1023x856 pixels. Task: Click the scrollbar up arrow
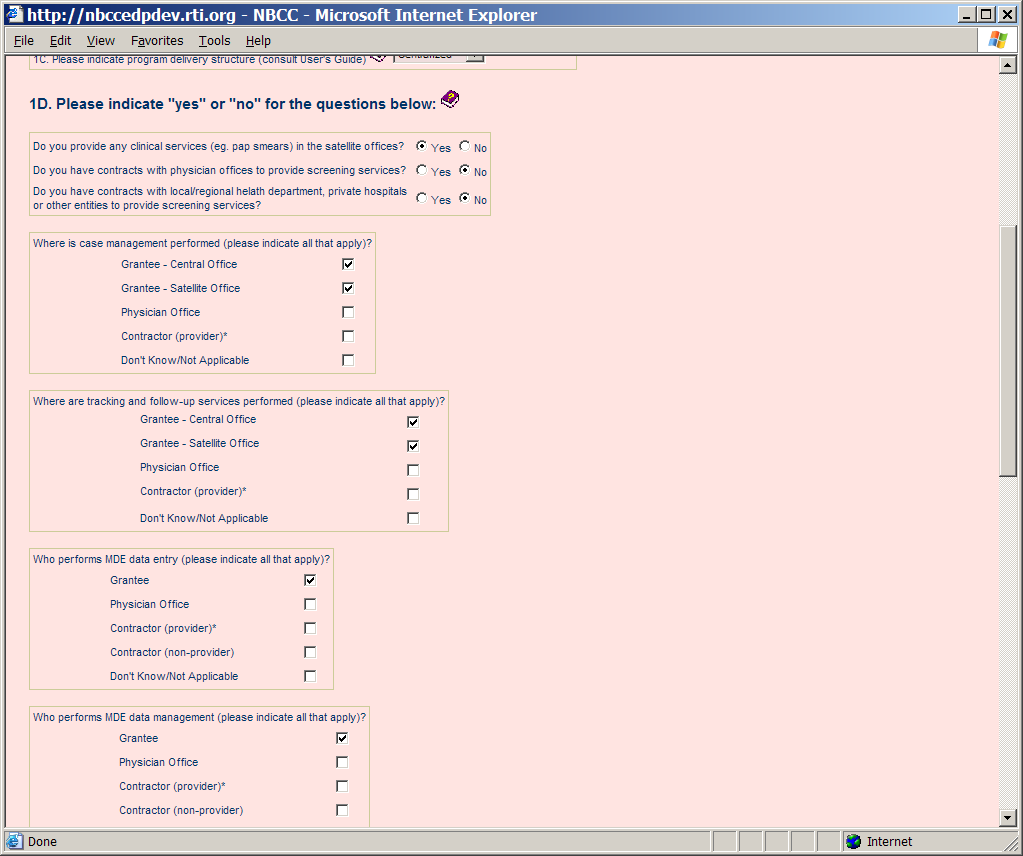(x=1008, y=65)
